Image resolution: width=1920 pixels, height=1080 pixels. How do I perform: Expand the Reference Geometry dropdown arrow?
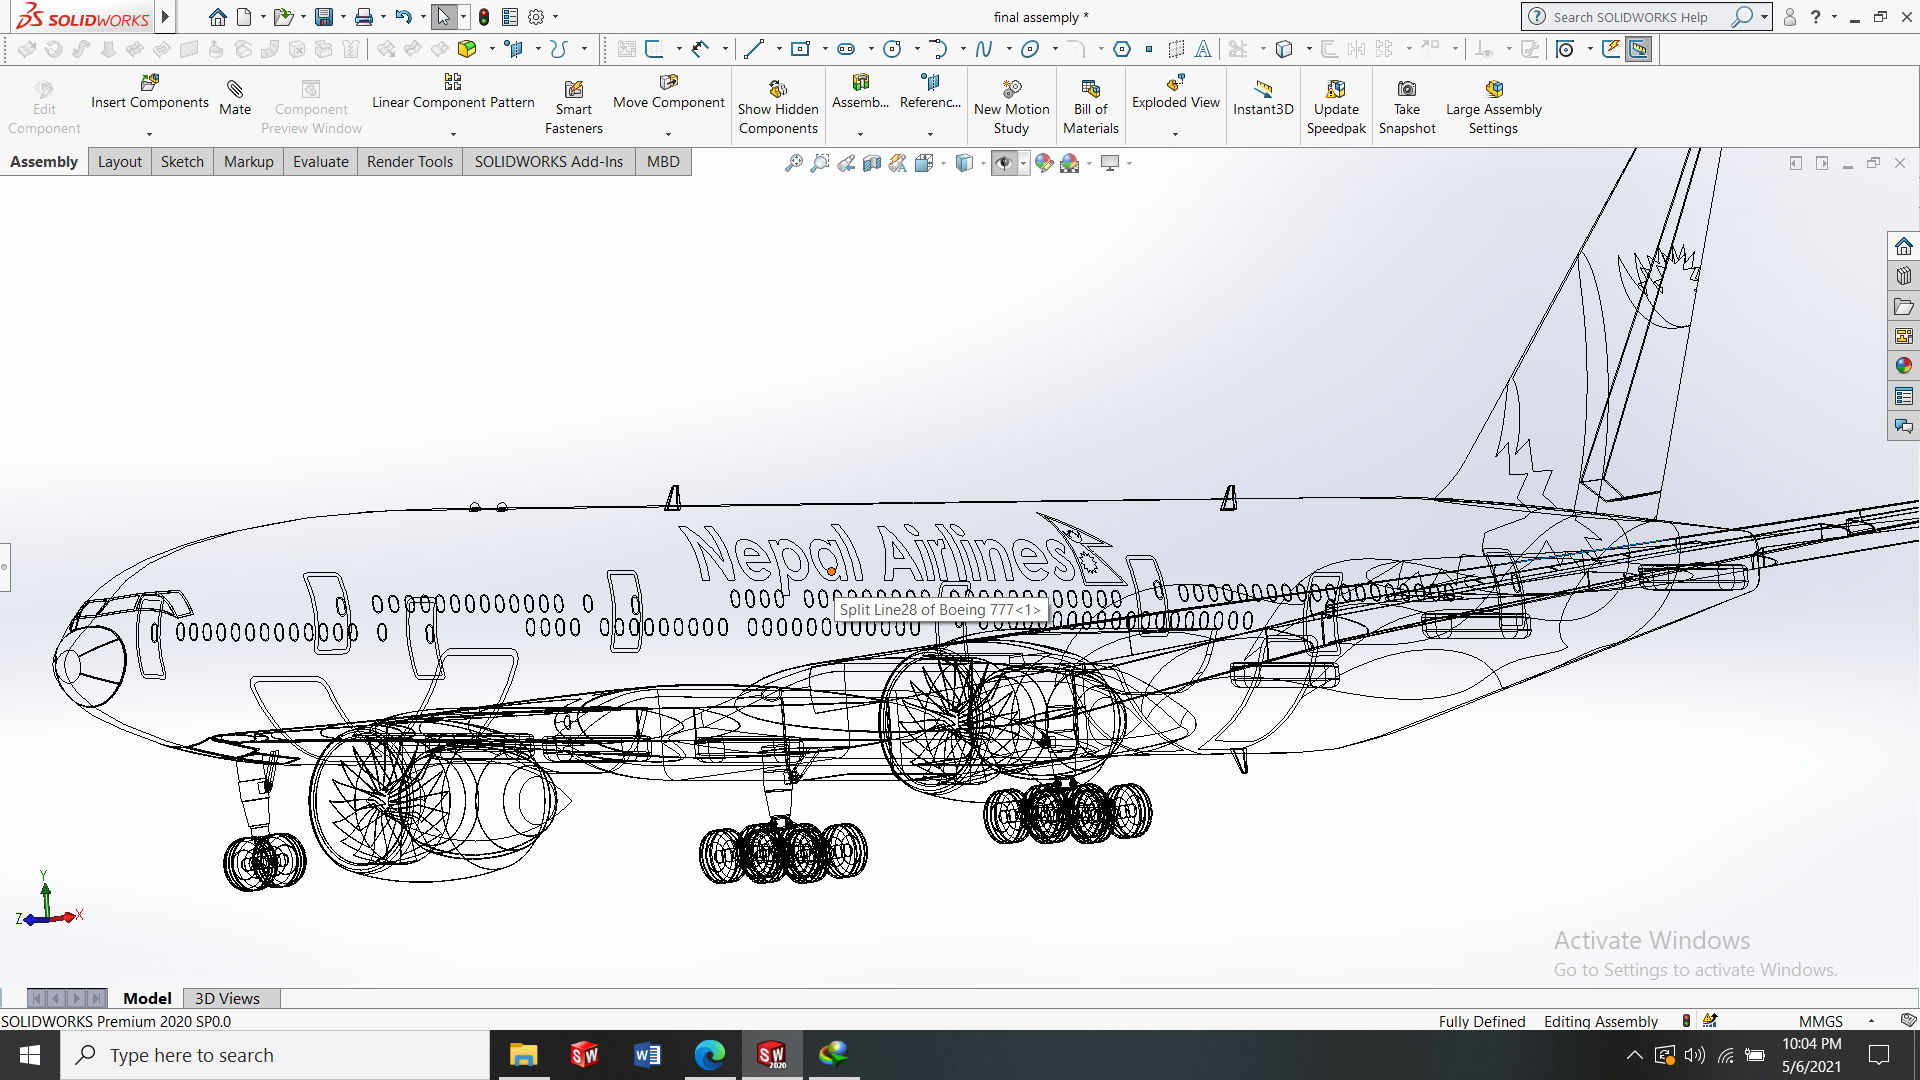pos(930,134)
